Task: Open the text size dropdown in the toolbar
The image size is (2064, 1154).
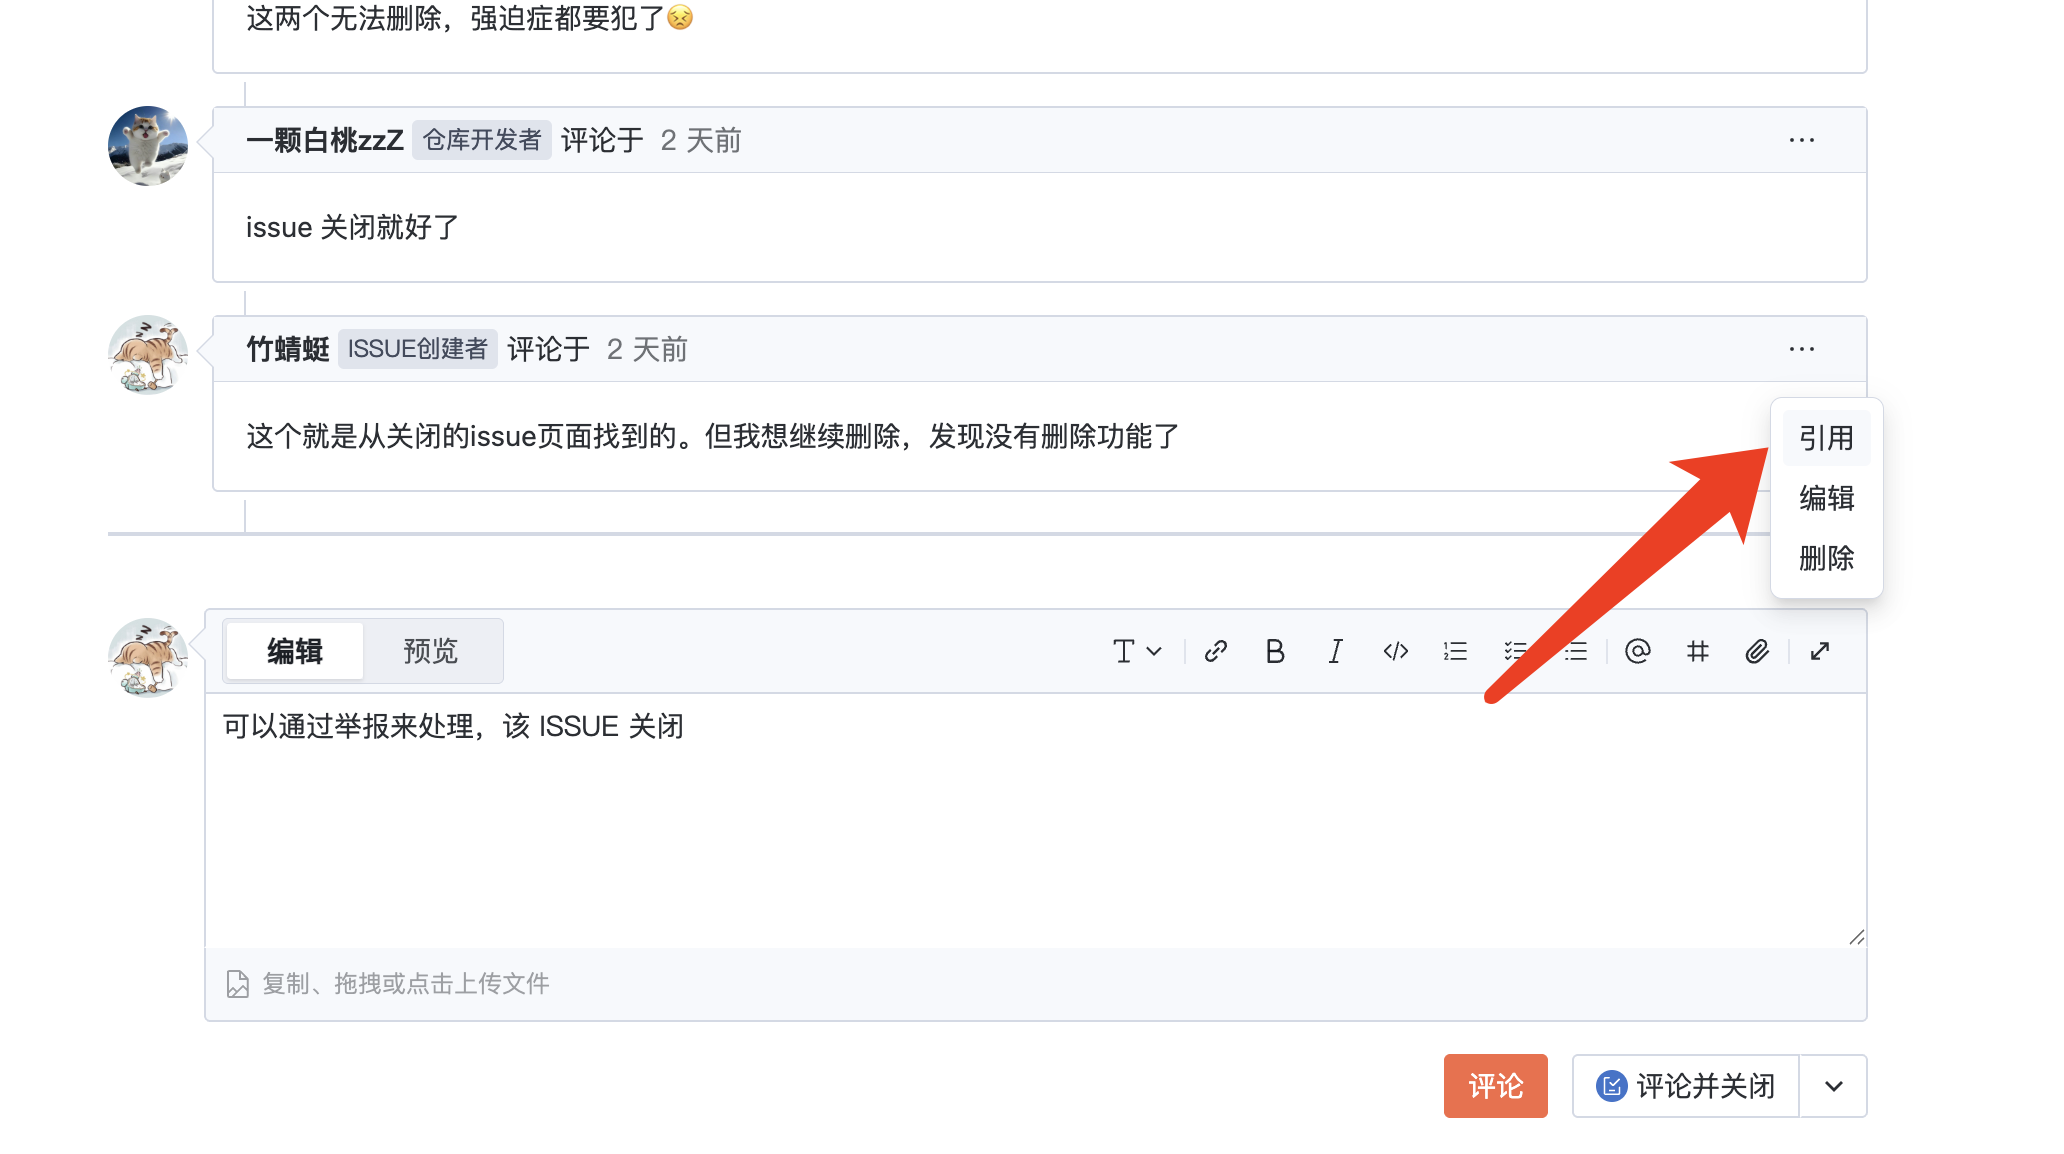Action: point(1137,651)
